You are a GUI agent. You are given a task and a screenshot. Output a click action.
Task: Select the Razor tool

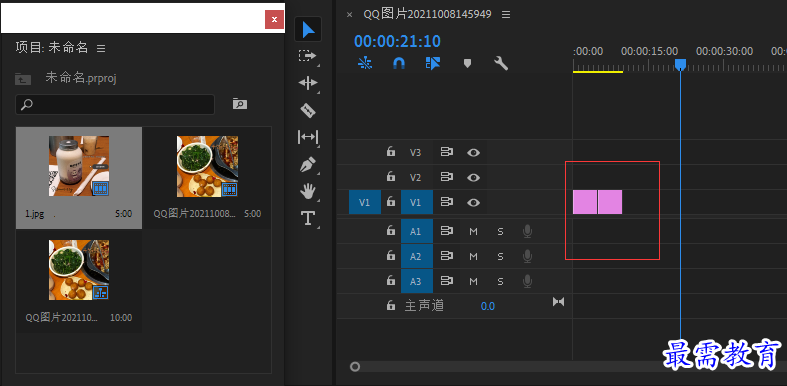point(308,110)
